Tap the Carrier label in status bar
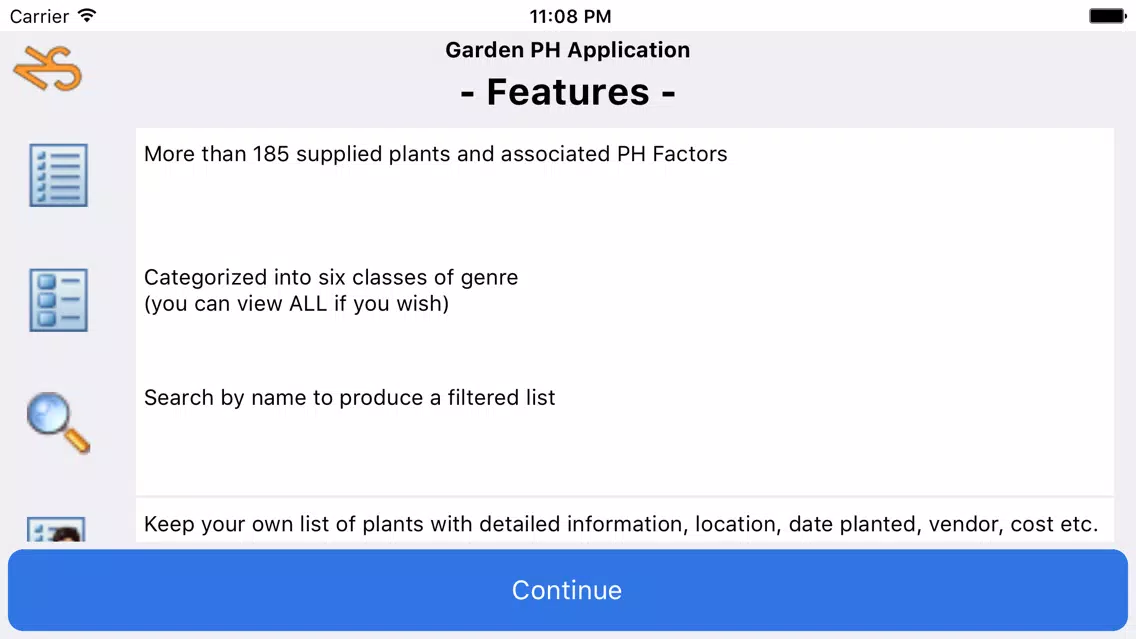 tap(39, 16)
